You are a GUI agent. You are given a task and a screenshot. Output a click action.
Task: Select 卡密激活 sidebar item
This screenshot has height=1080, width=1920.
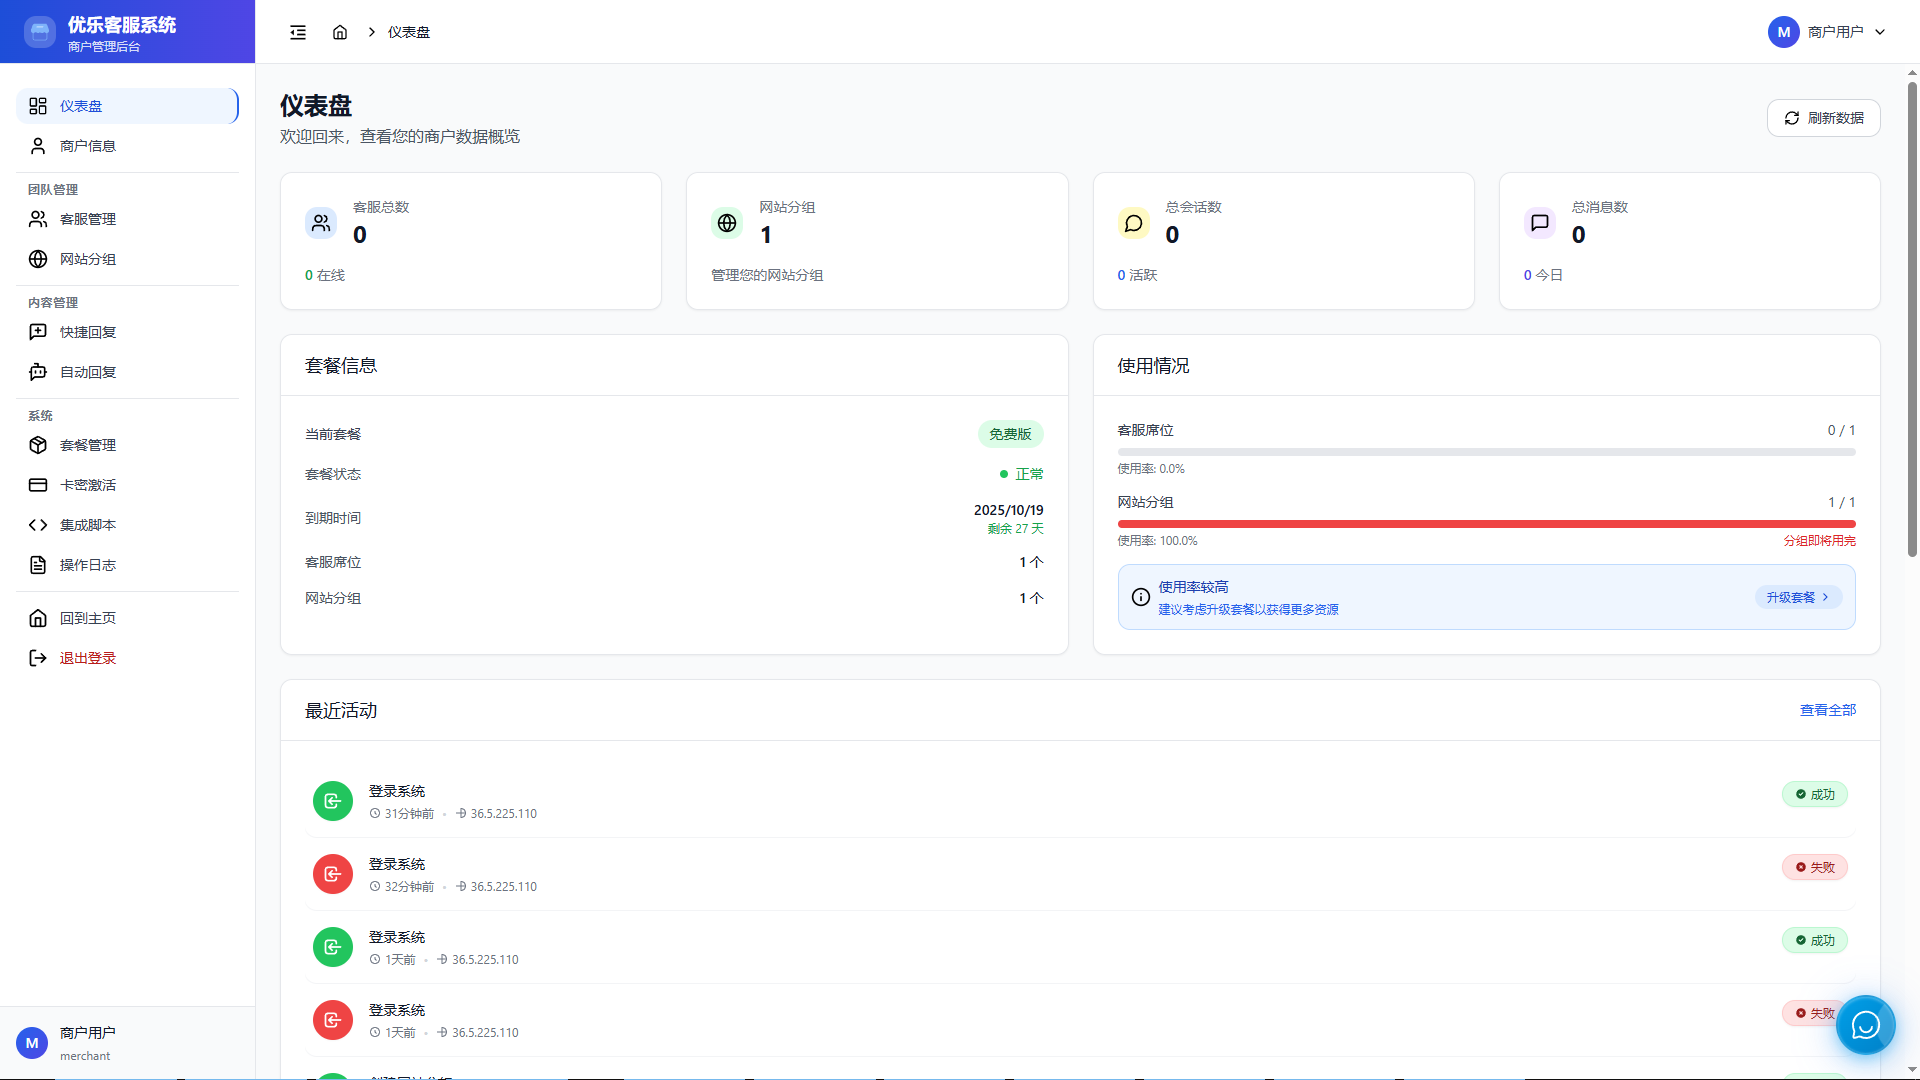tap(88, 485)
